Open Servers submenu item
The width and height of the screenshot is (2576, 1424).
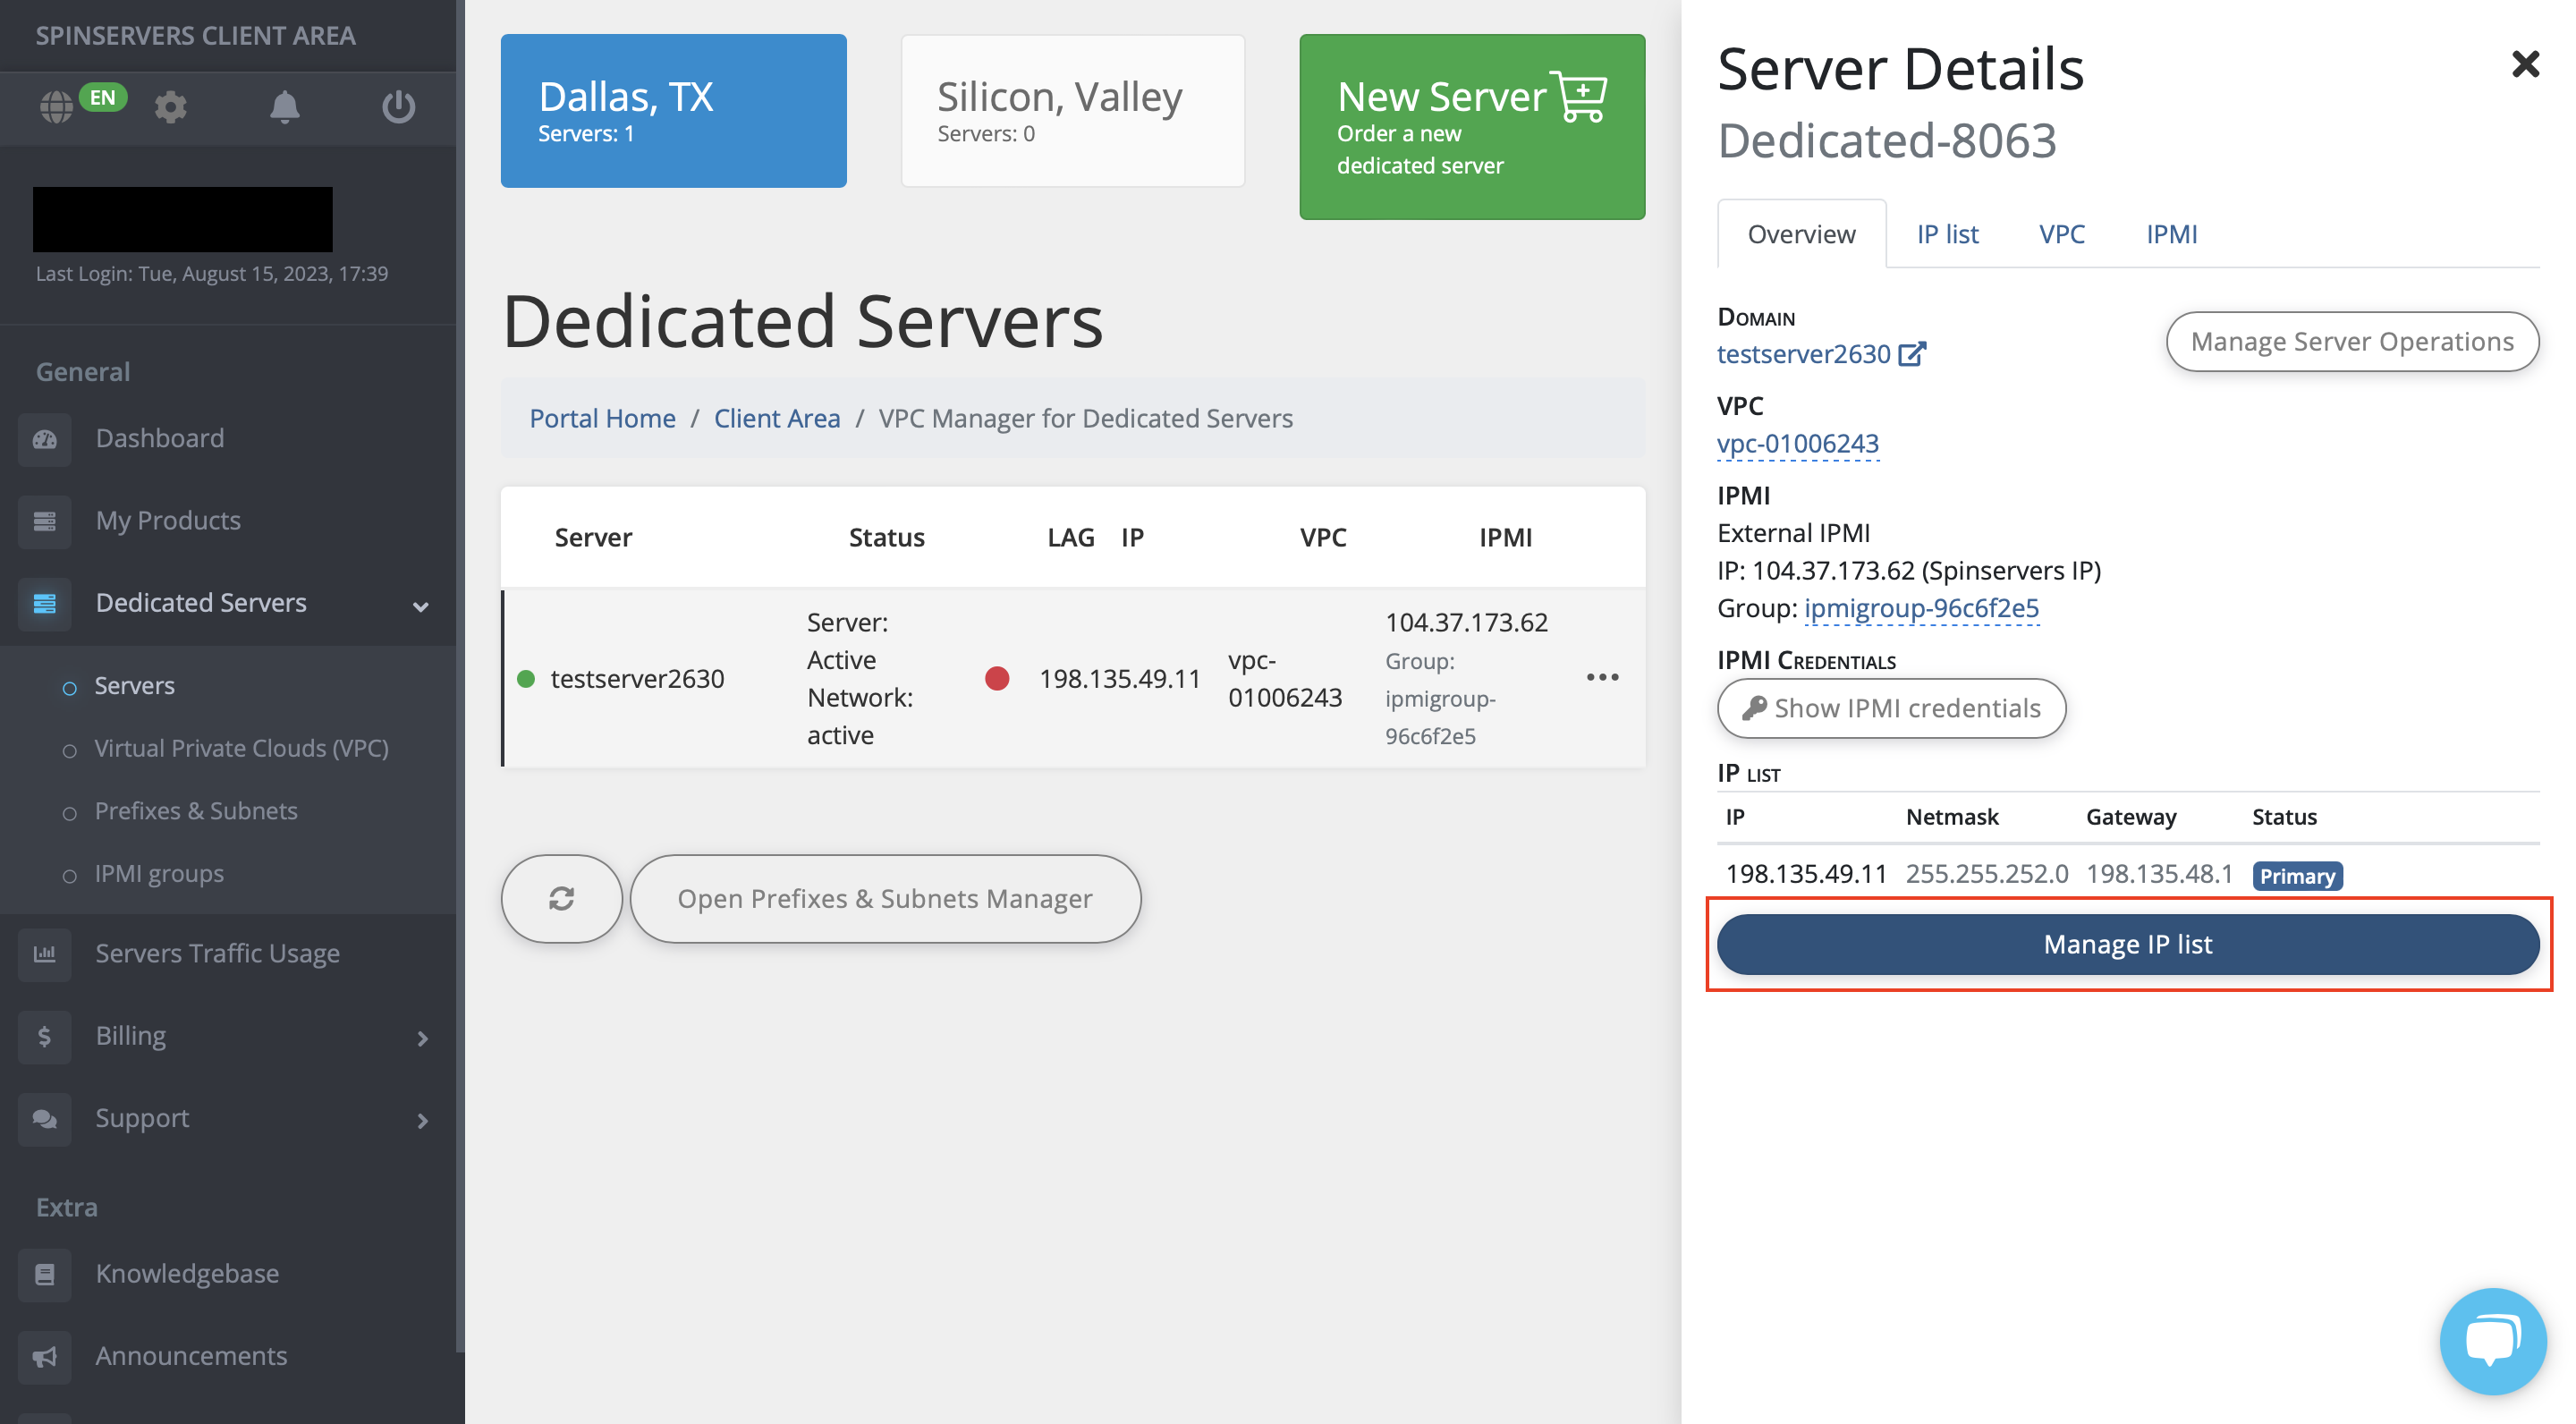134,685
